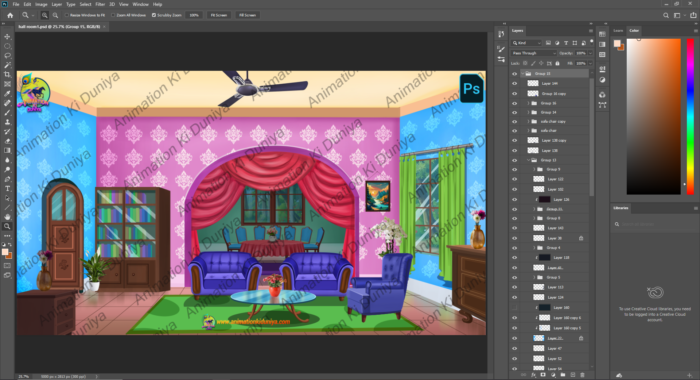Expand Group 8 folder

point(534,218)
